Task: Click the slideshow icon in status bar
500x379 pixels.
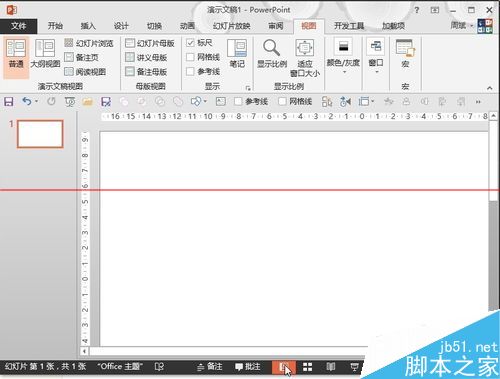Action: [x=354, y=367]
